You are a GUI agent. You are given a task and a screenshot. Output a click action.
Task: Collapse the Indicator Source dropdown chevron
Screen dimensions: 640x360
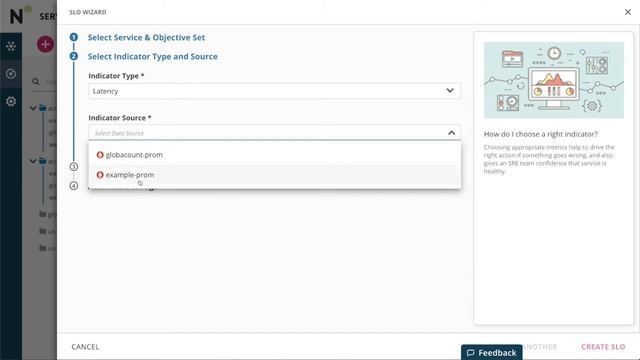tap(451, 133)
